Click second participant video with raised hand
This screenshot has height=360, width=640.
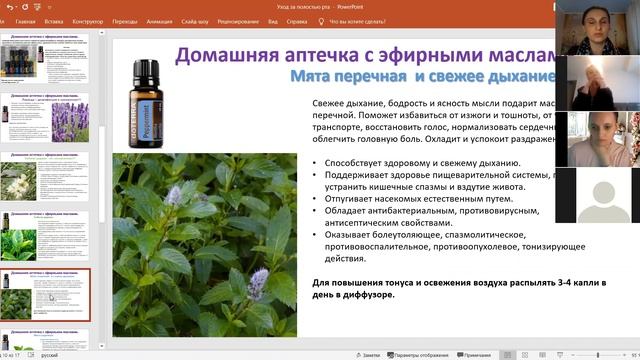pyautogui.click(x=598, y=83)
